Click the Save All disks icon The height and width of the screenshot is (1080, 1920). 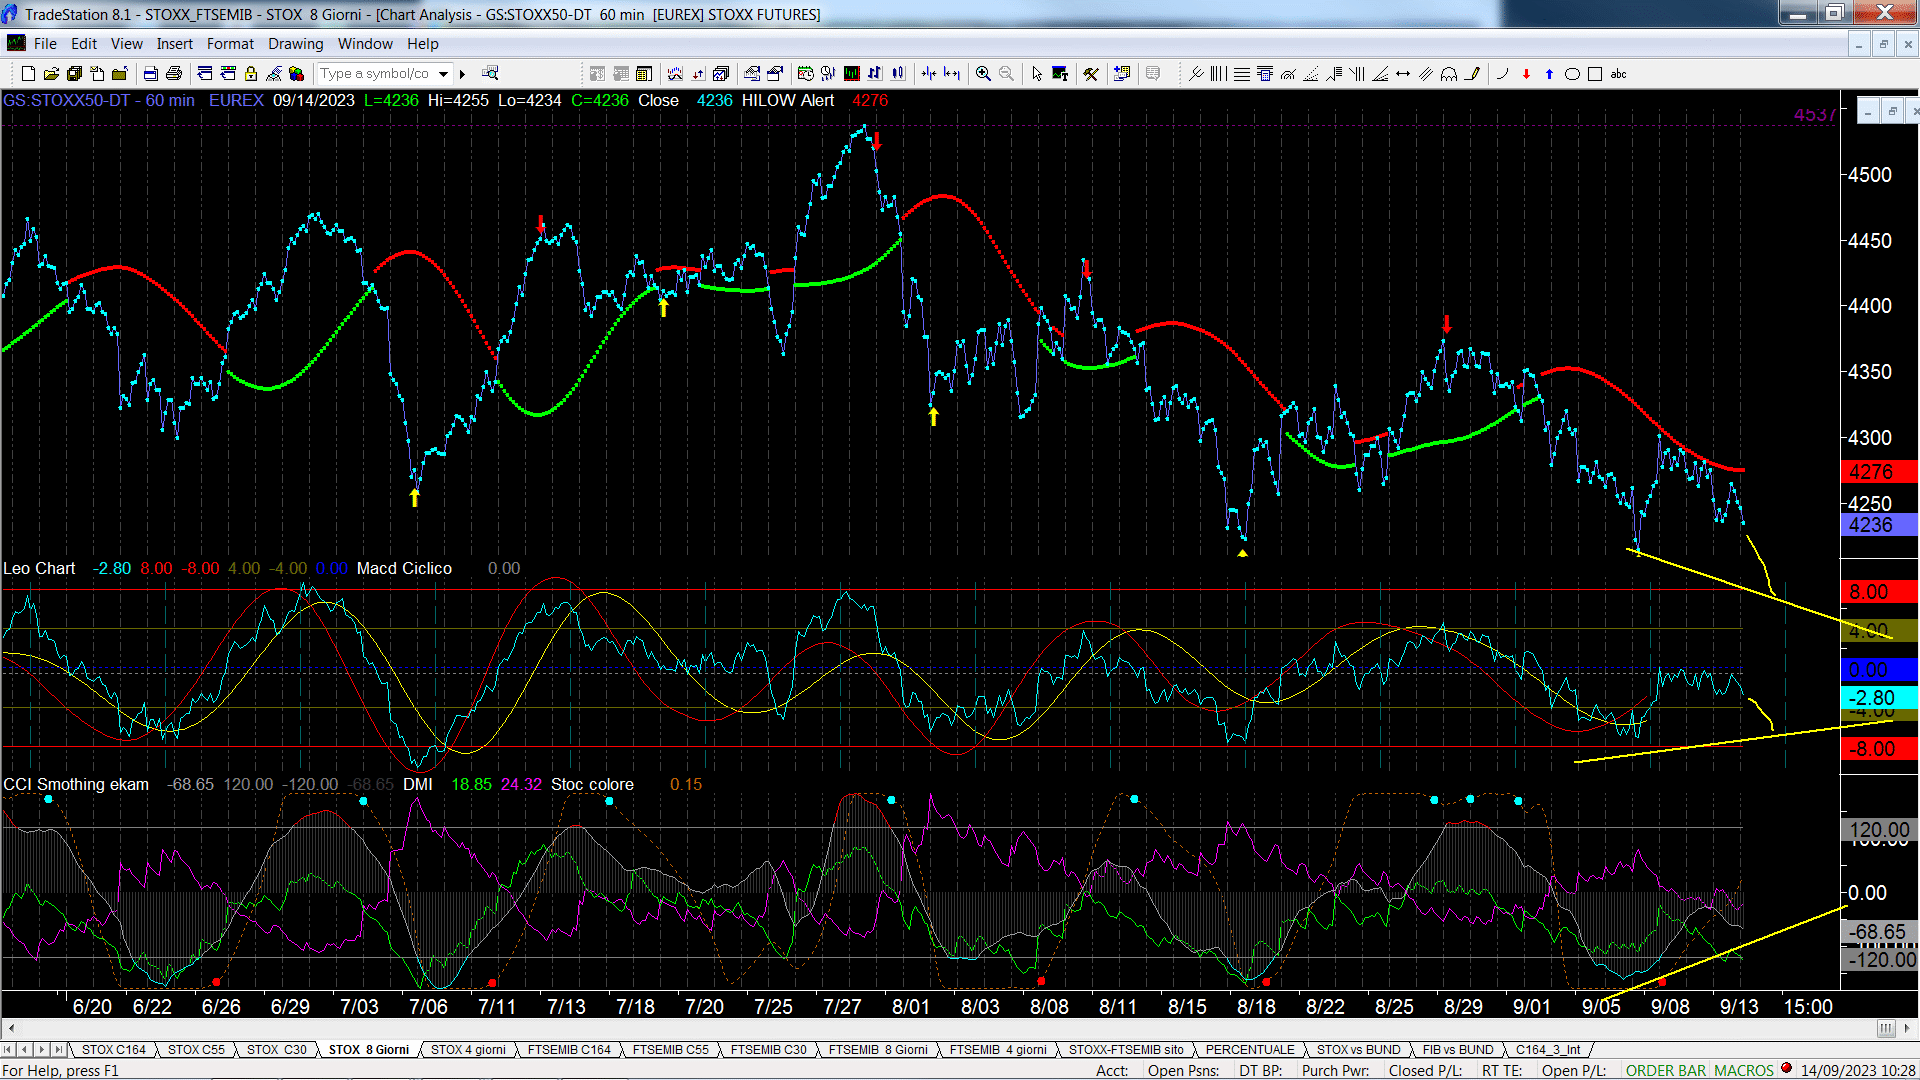coord(74,74)
